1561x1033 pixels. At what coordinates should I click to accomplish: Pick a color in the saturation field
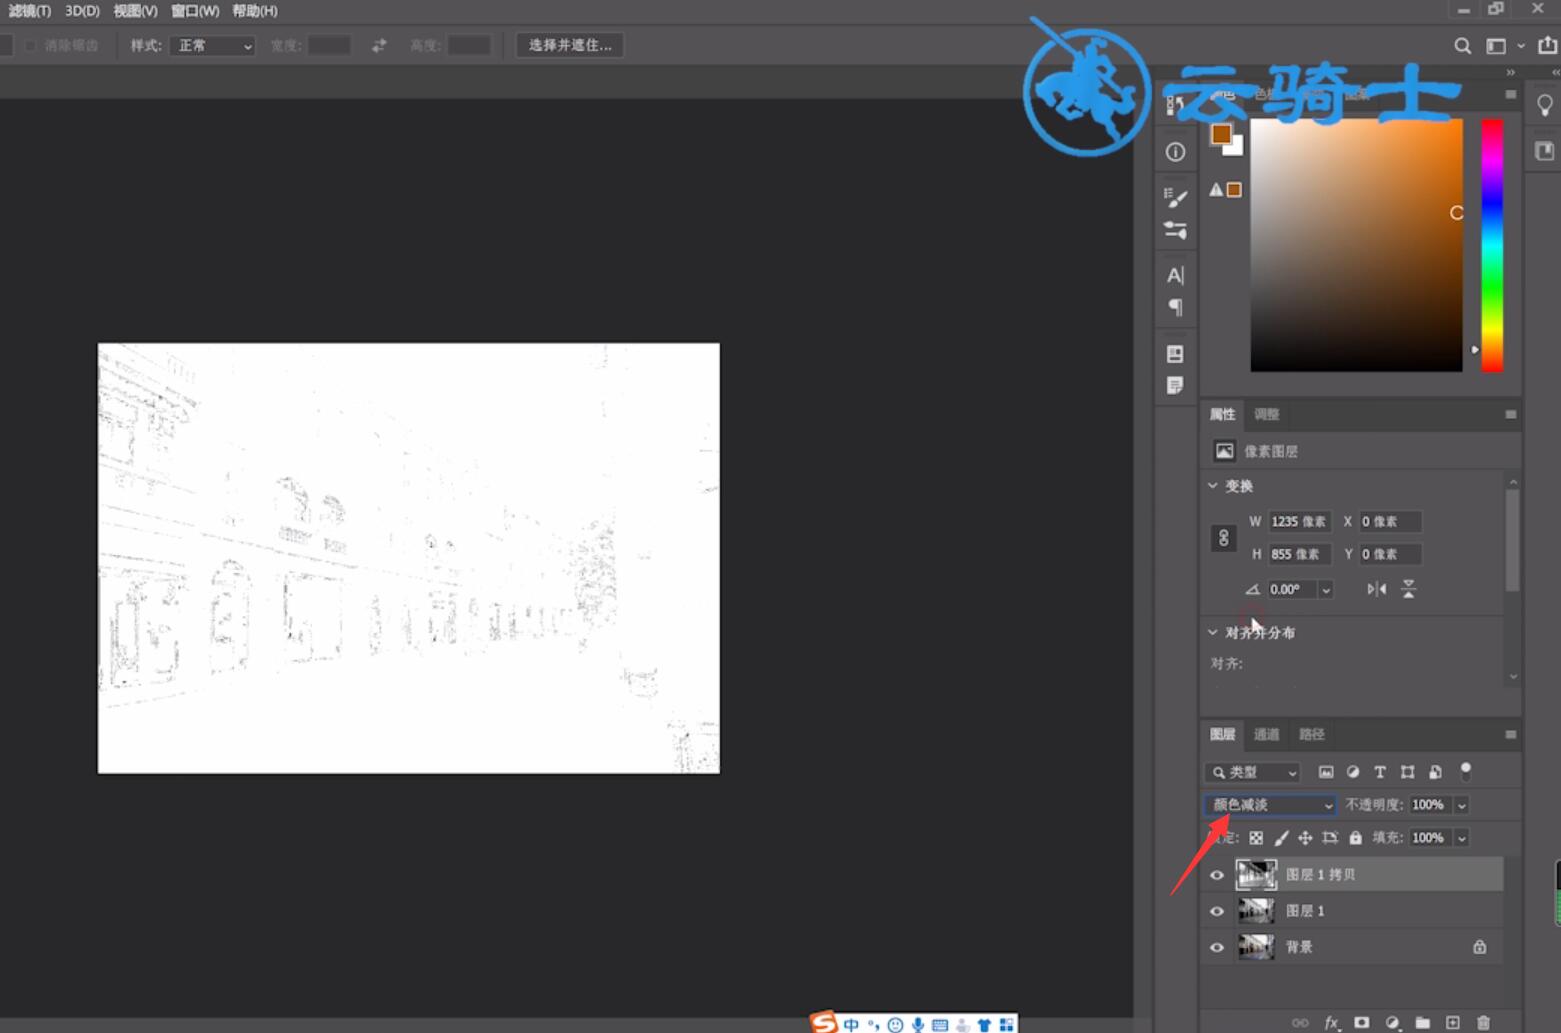click(x=1356, y=245)
